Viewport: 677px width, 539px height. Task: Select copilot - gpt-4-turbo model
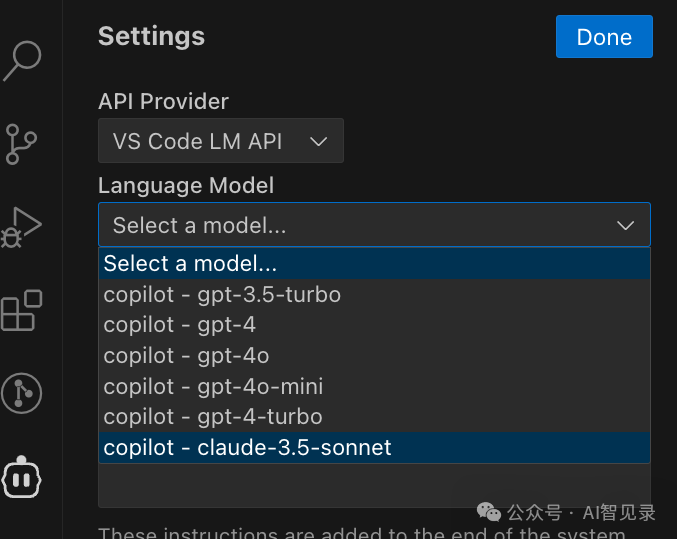213,416
